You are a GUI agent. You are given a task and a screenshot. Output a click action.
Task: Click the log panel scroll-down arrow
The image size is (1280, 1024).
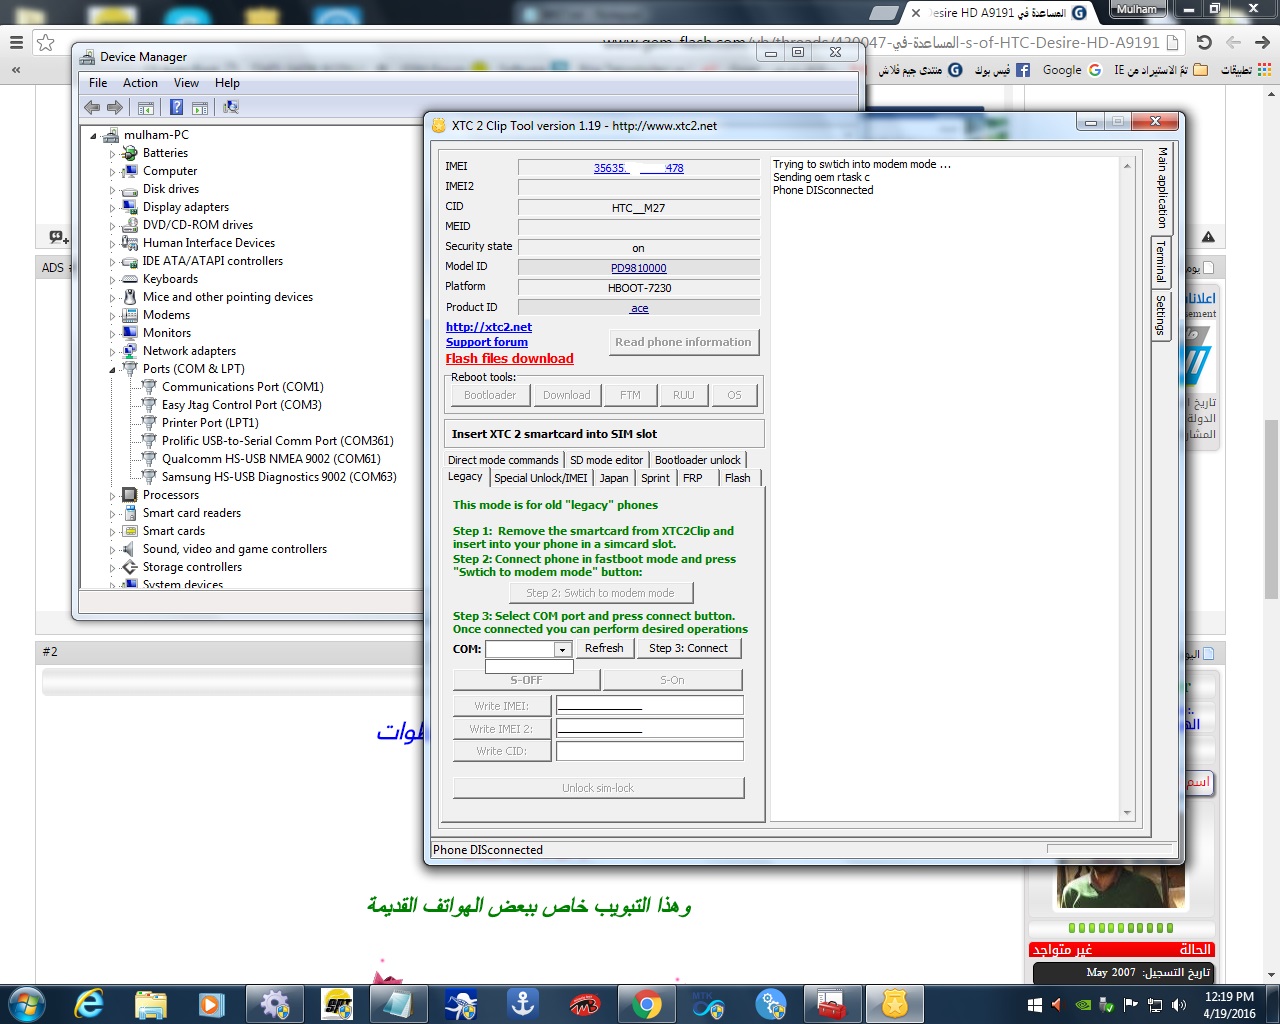[x=1127, y=813]
